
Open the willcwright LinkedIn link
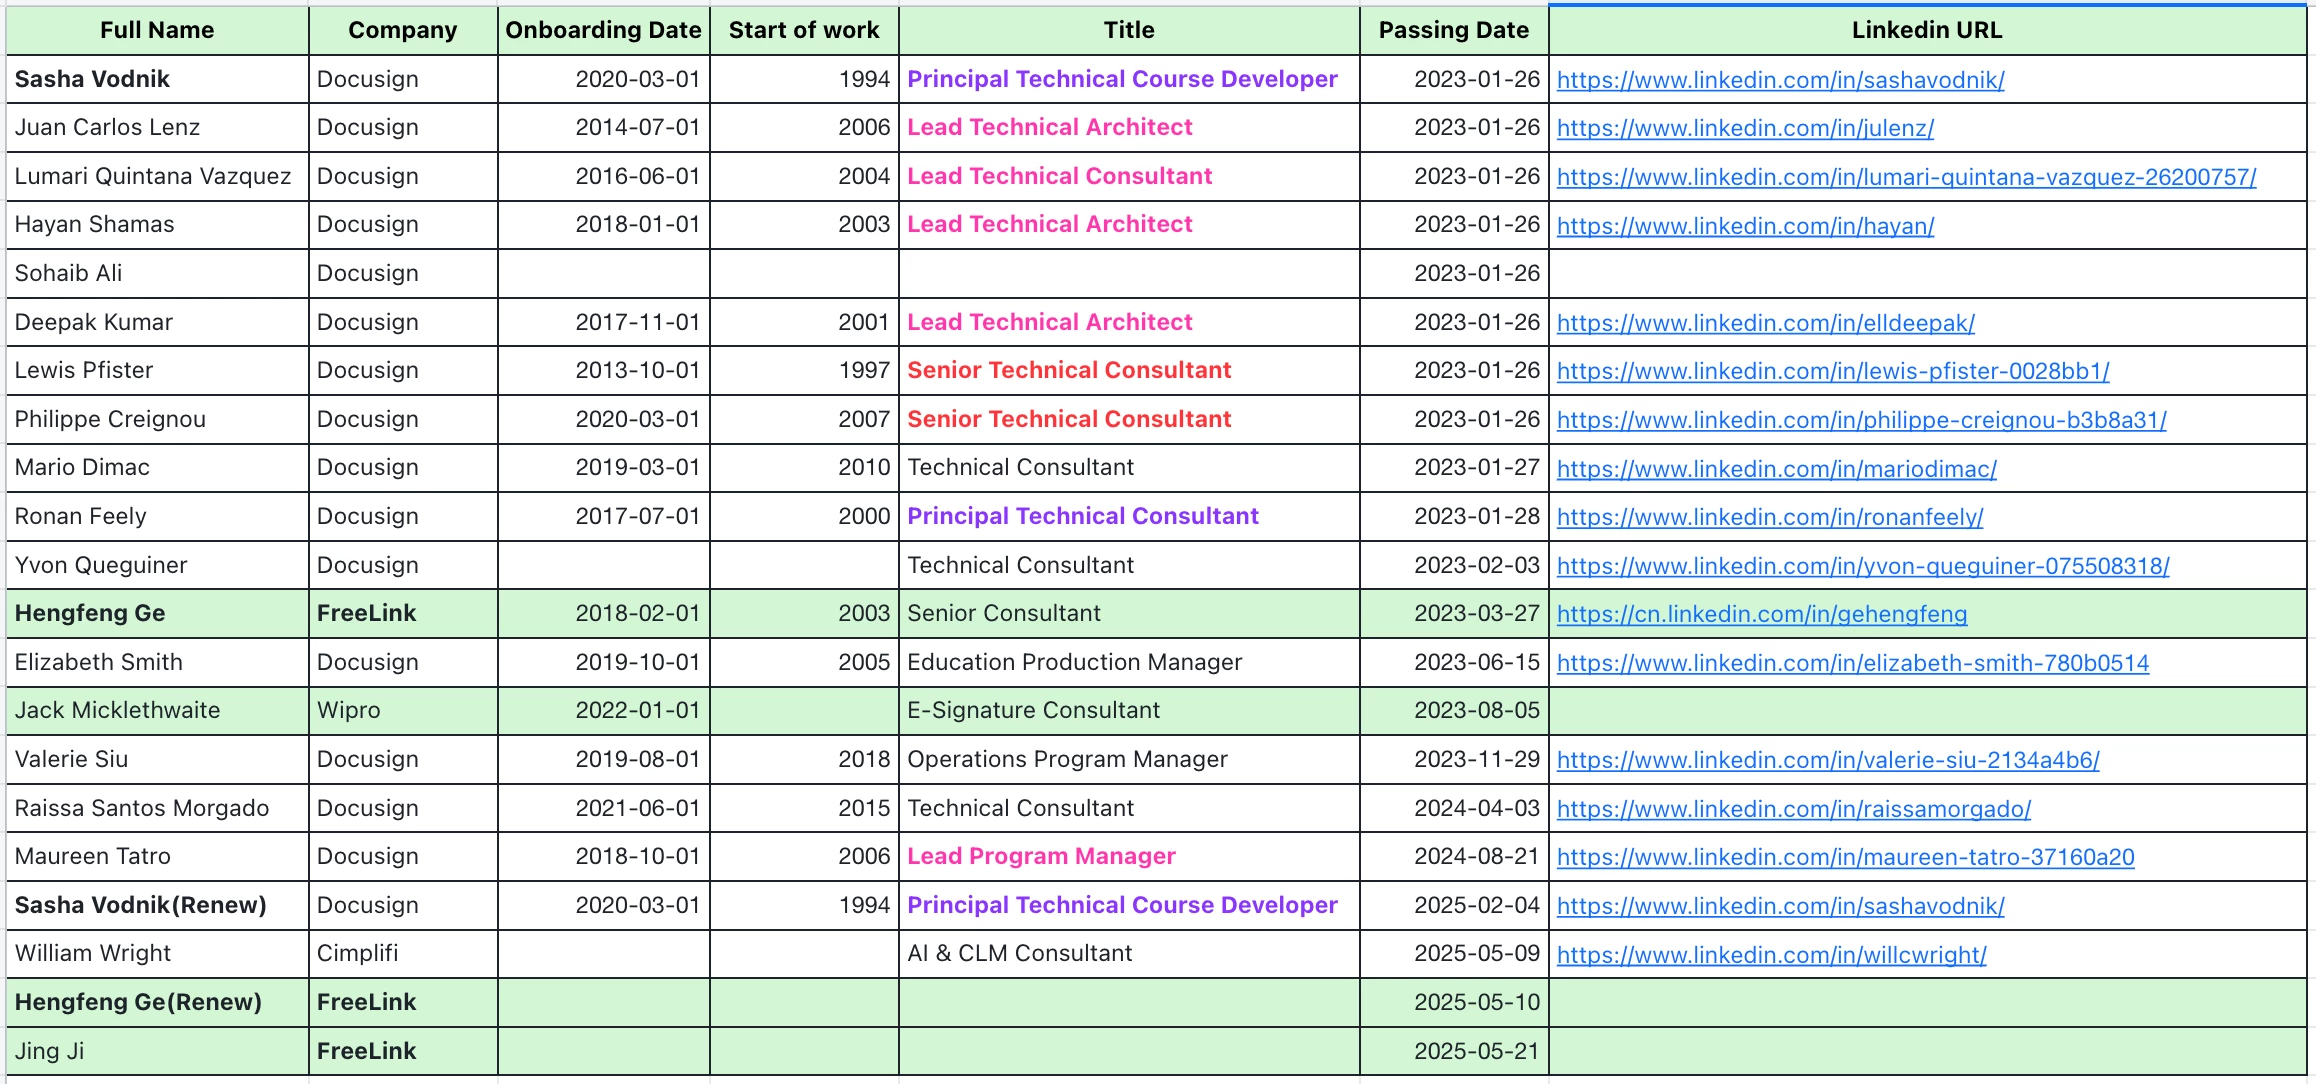(x=1771, y=955)
